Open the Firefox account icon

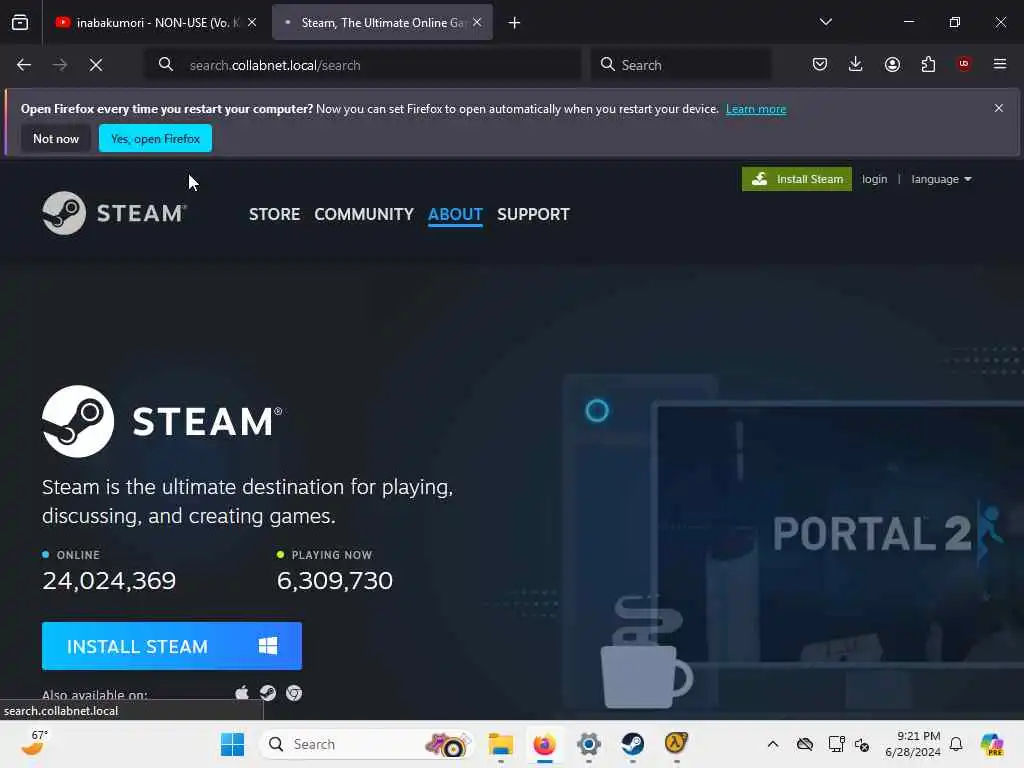pos(892,64)
